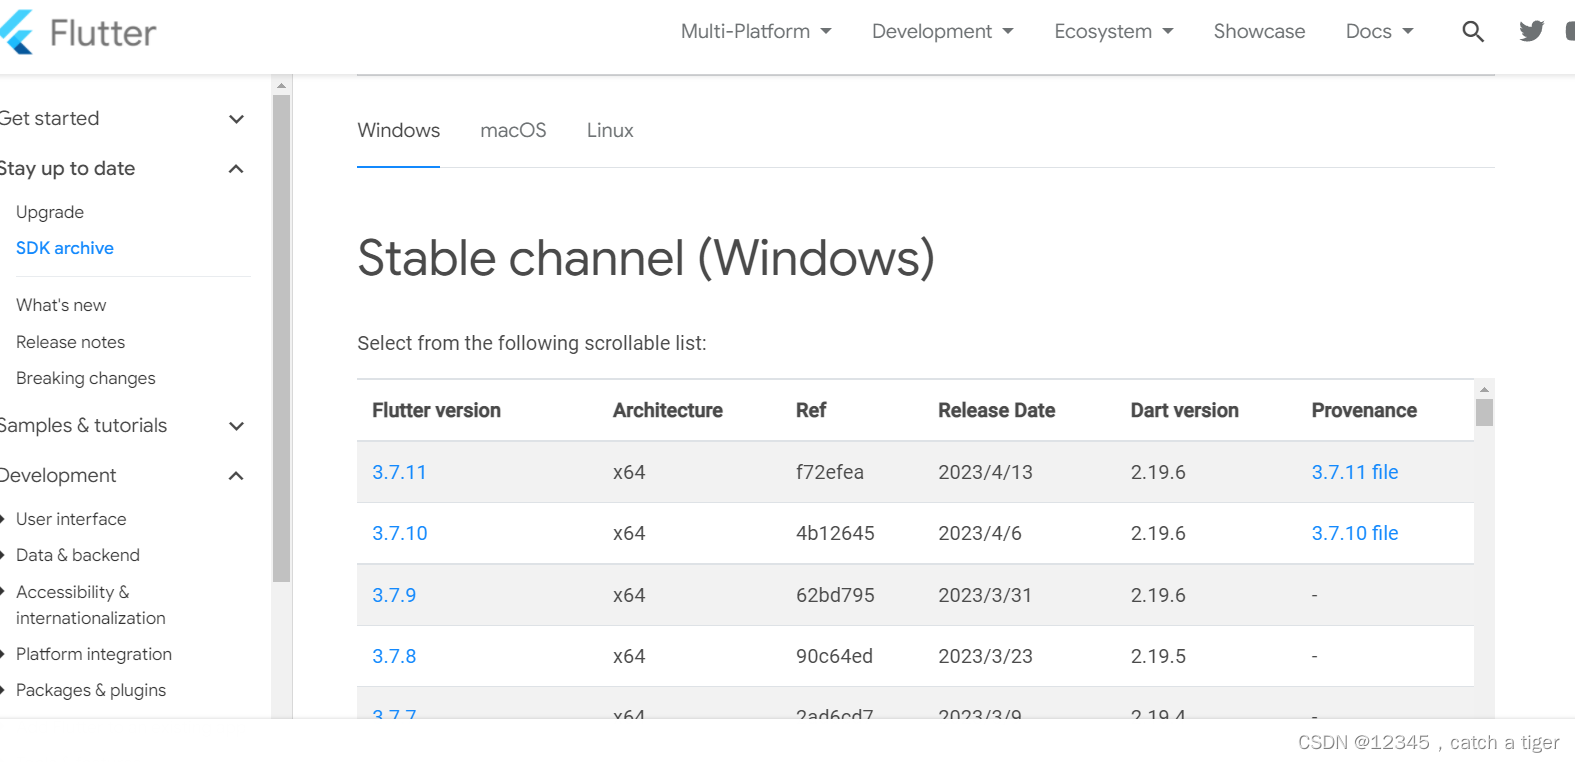Open the Ecosystem dropdown menu
This screenshot has width=1575, height=762.
click(x=1113, y=32)
